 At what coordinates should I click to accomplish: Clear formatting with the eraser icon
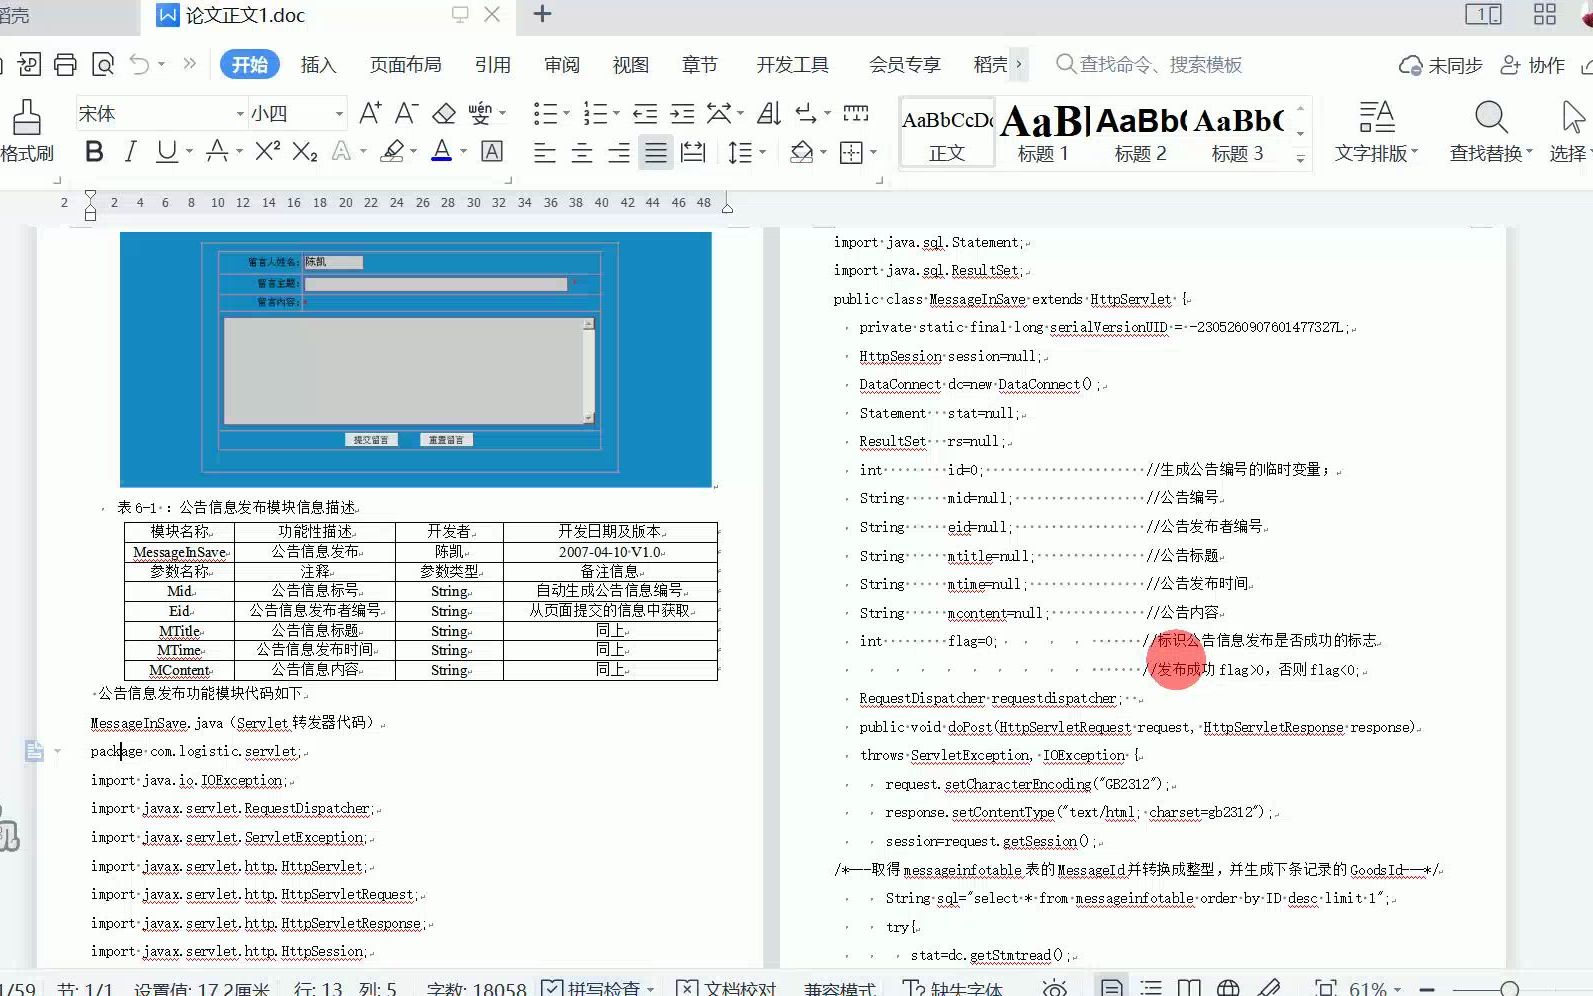point(444,113)
